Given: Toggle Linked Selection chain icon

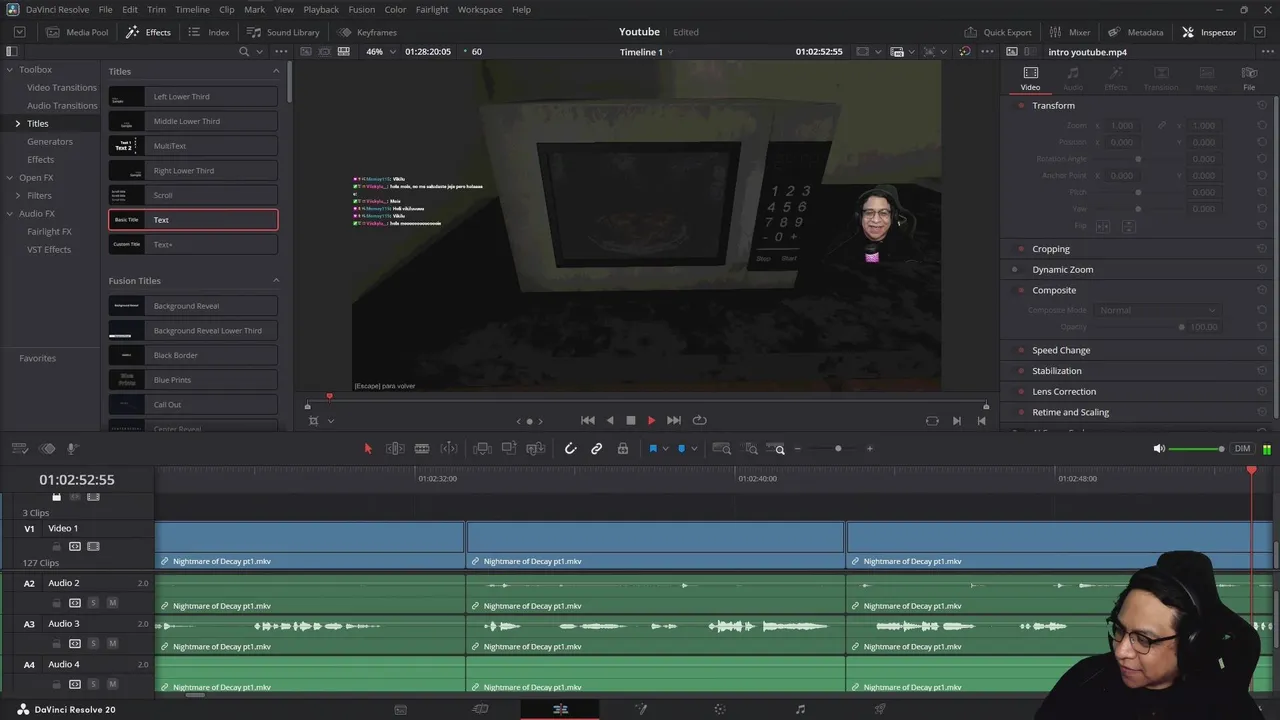Looking at the screenshot, I should (x=597, y=449).
